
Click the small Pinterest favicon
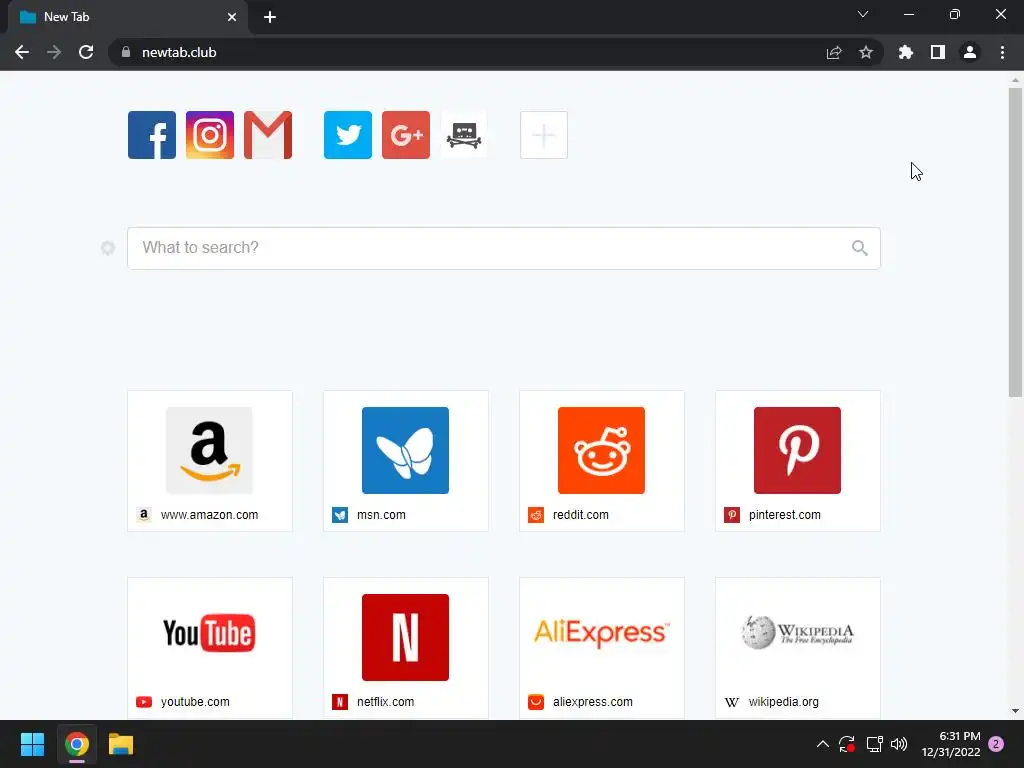coord(731,515)
